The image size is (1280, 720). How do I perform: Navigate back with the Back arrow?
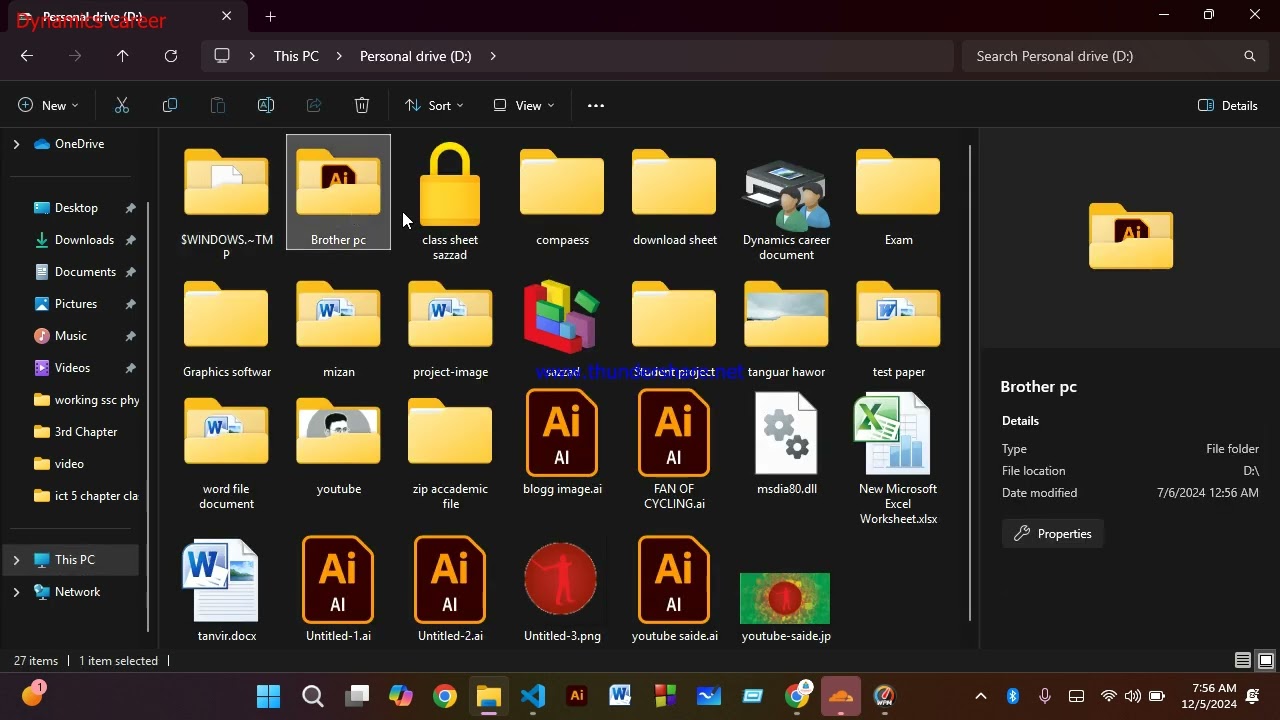(x=27, y=56)
